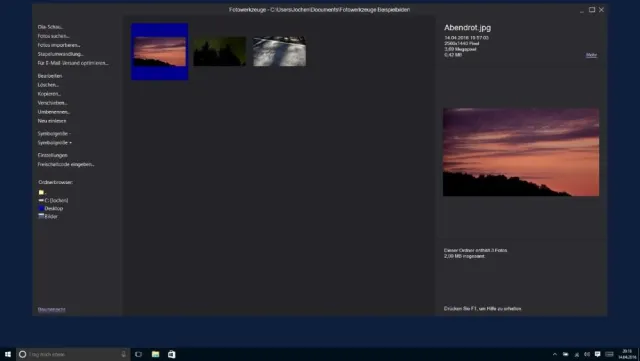Open the C: (Jochen) drive
Screen dimensions: 640x361
pos(53,200)
